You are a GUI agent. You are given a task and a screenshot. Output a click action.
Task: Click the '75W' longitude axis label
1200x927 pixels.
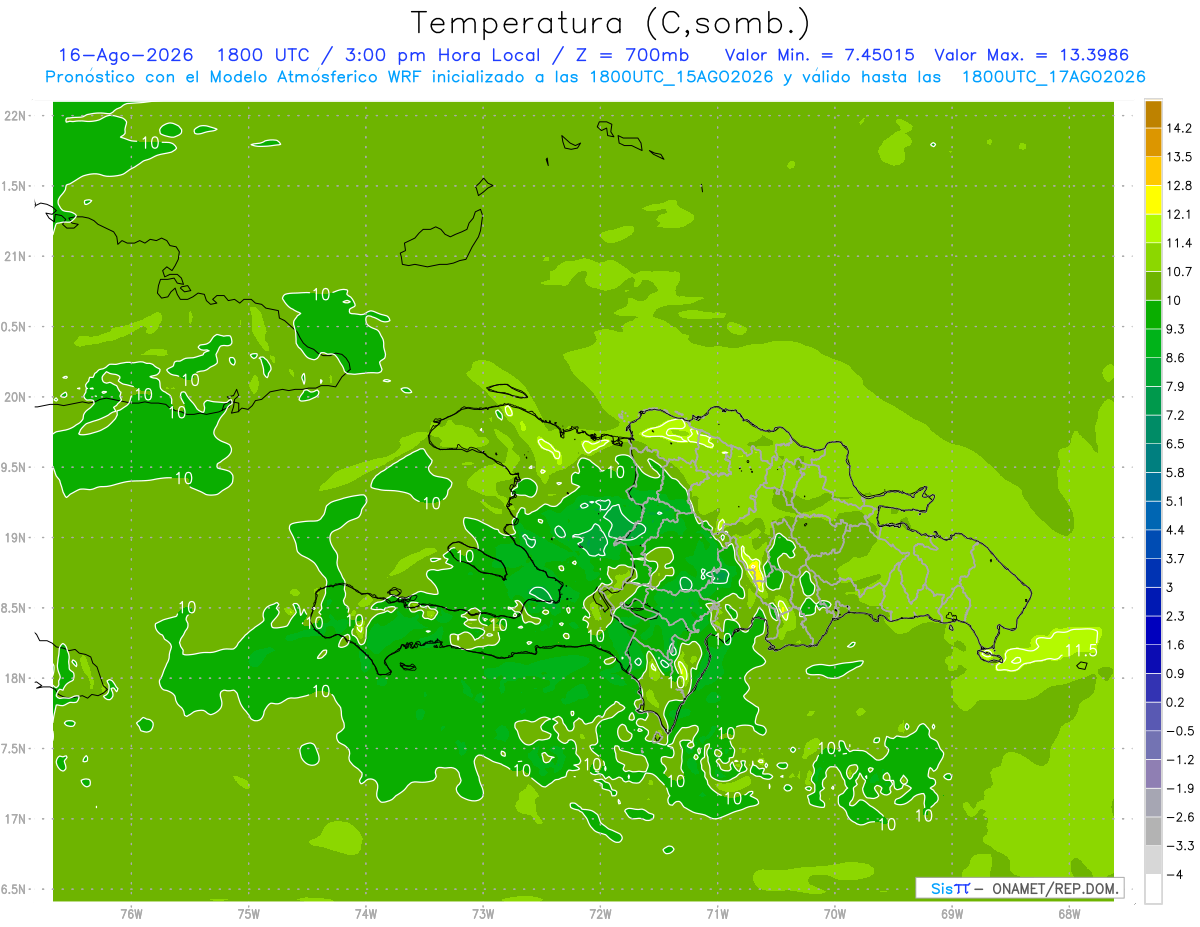pos(249,914)
